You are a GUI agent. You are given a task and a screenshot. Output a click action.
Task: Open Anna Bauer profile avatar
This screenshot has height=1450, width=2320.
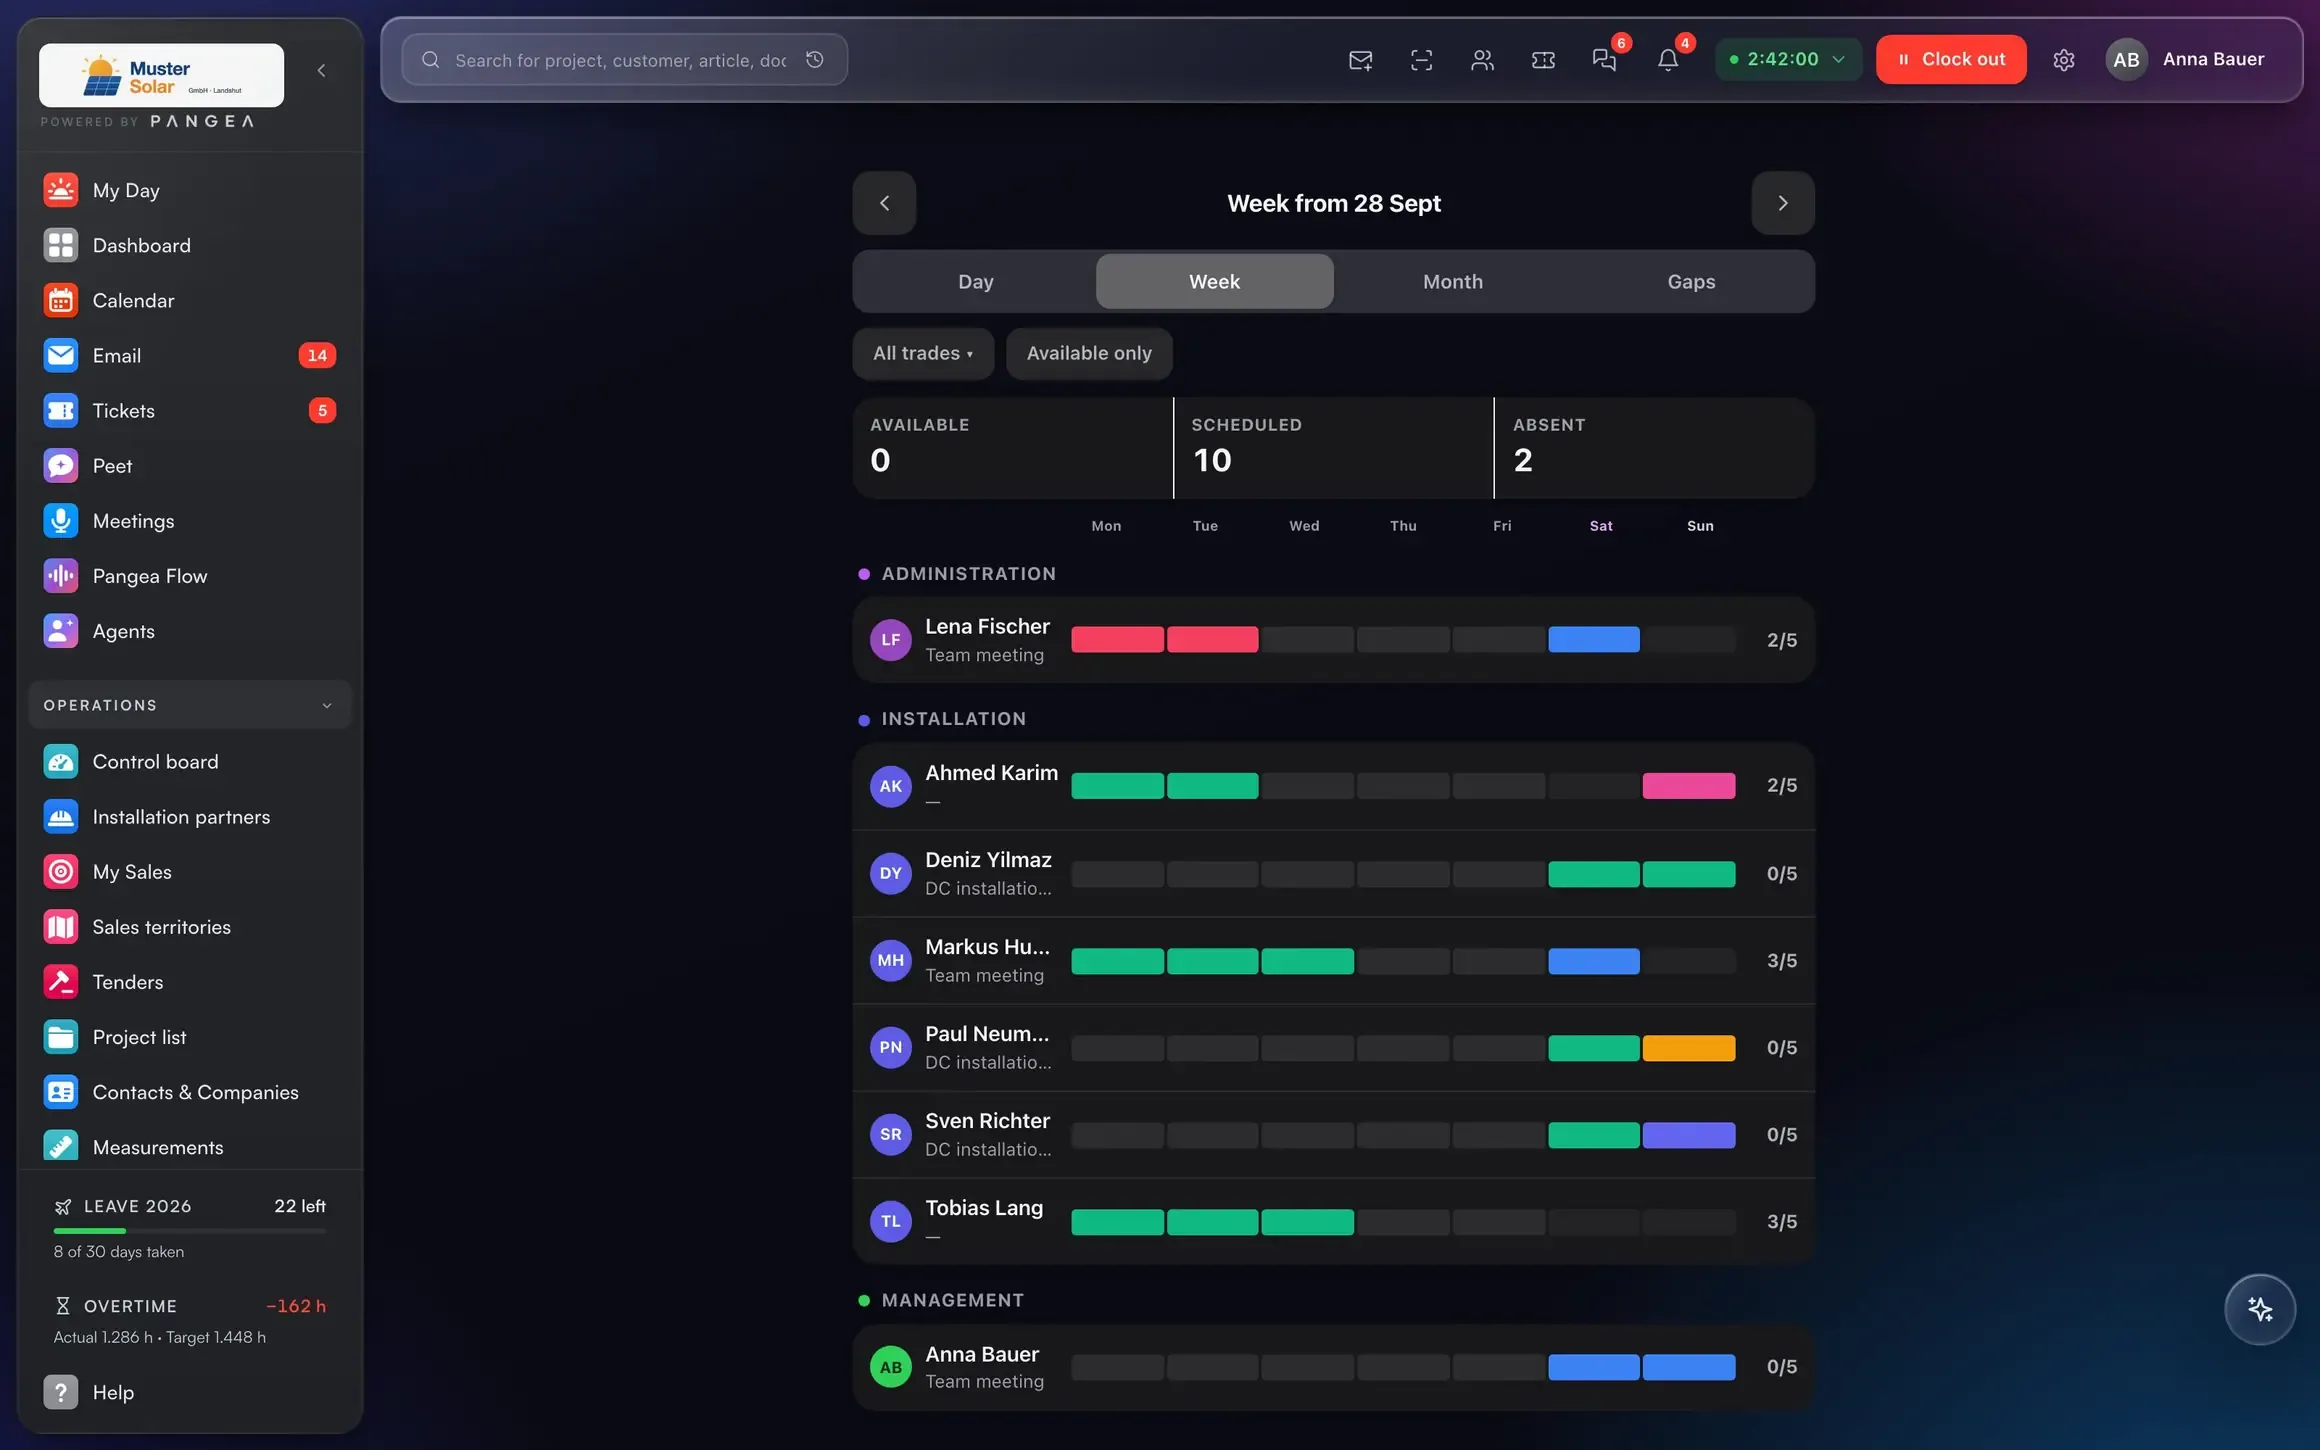pos(2126,59)
